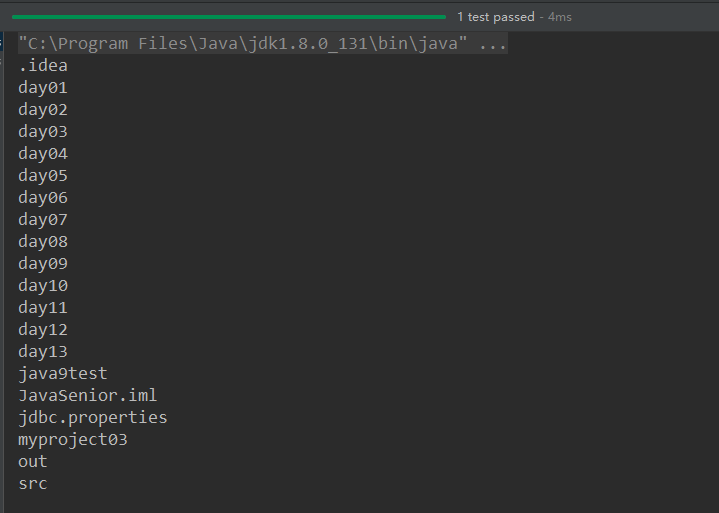
Task: Select the 'day03' output line
Action: click(x=43, y=132)
